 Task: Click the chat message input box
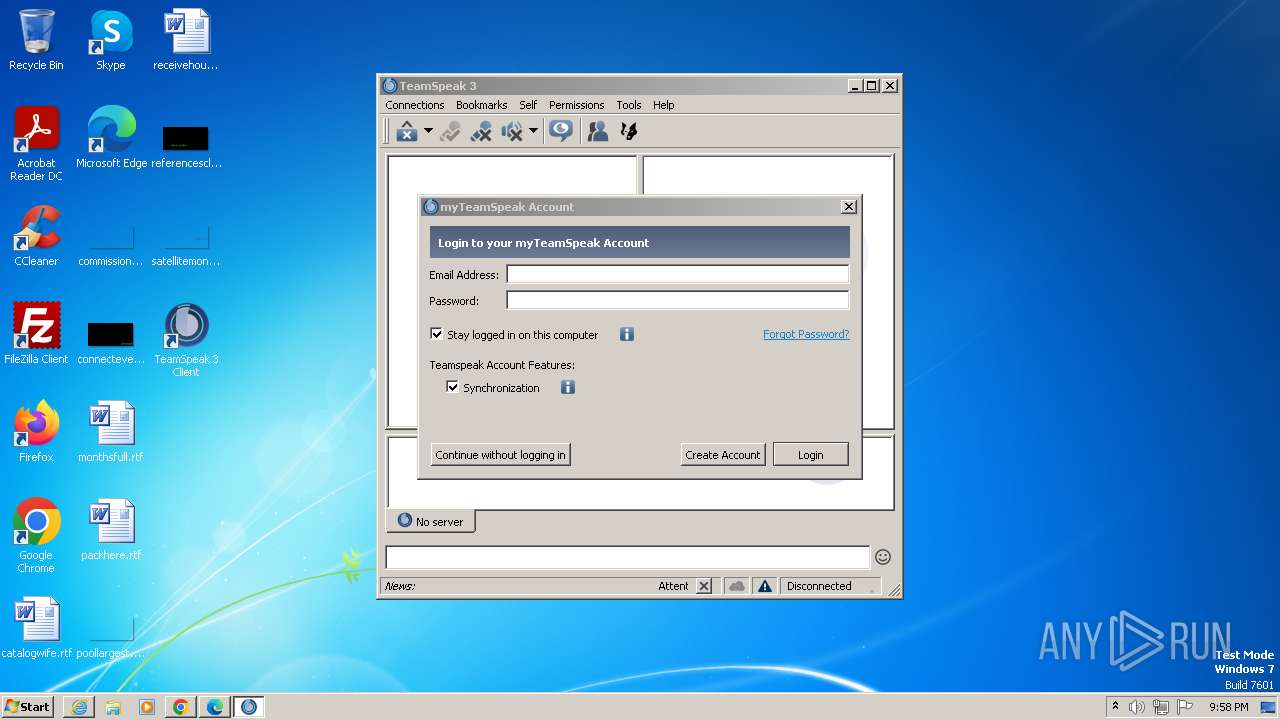point(628,557)
